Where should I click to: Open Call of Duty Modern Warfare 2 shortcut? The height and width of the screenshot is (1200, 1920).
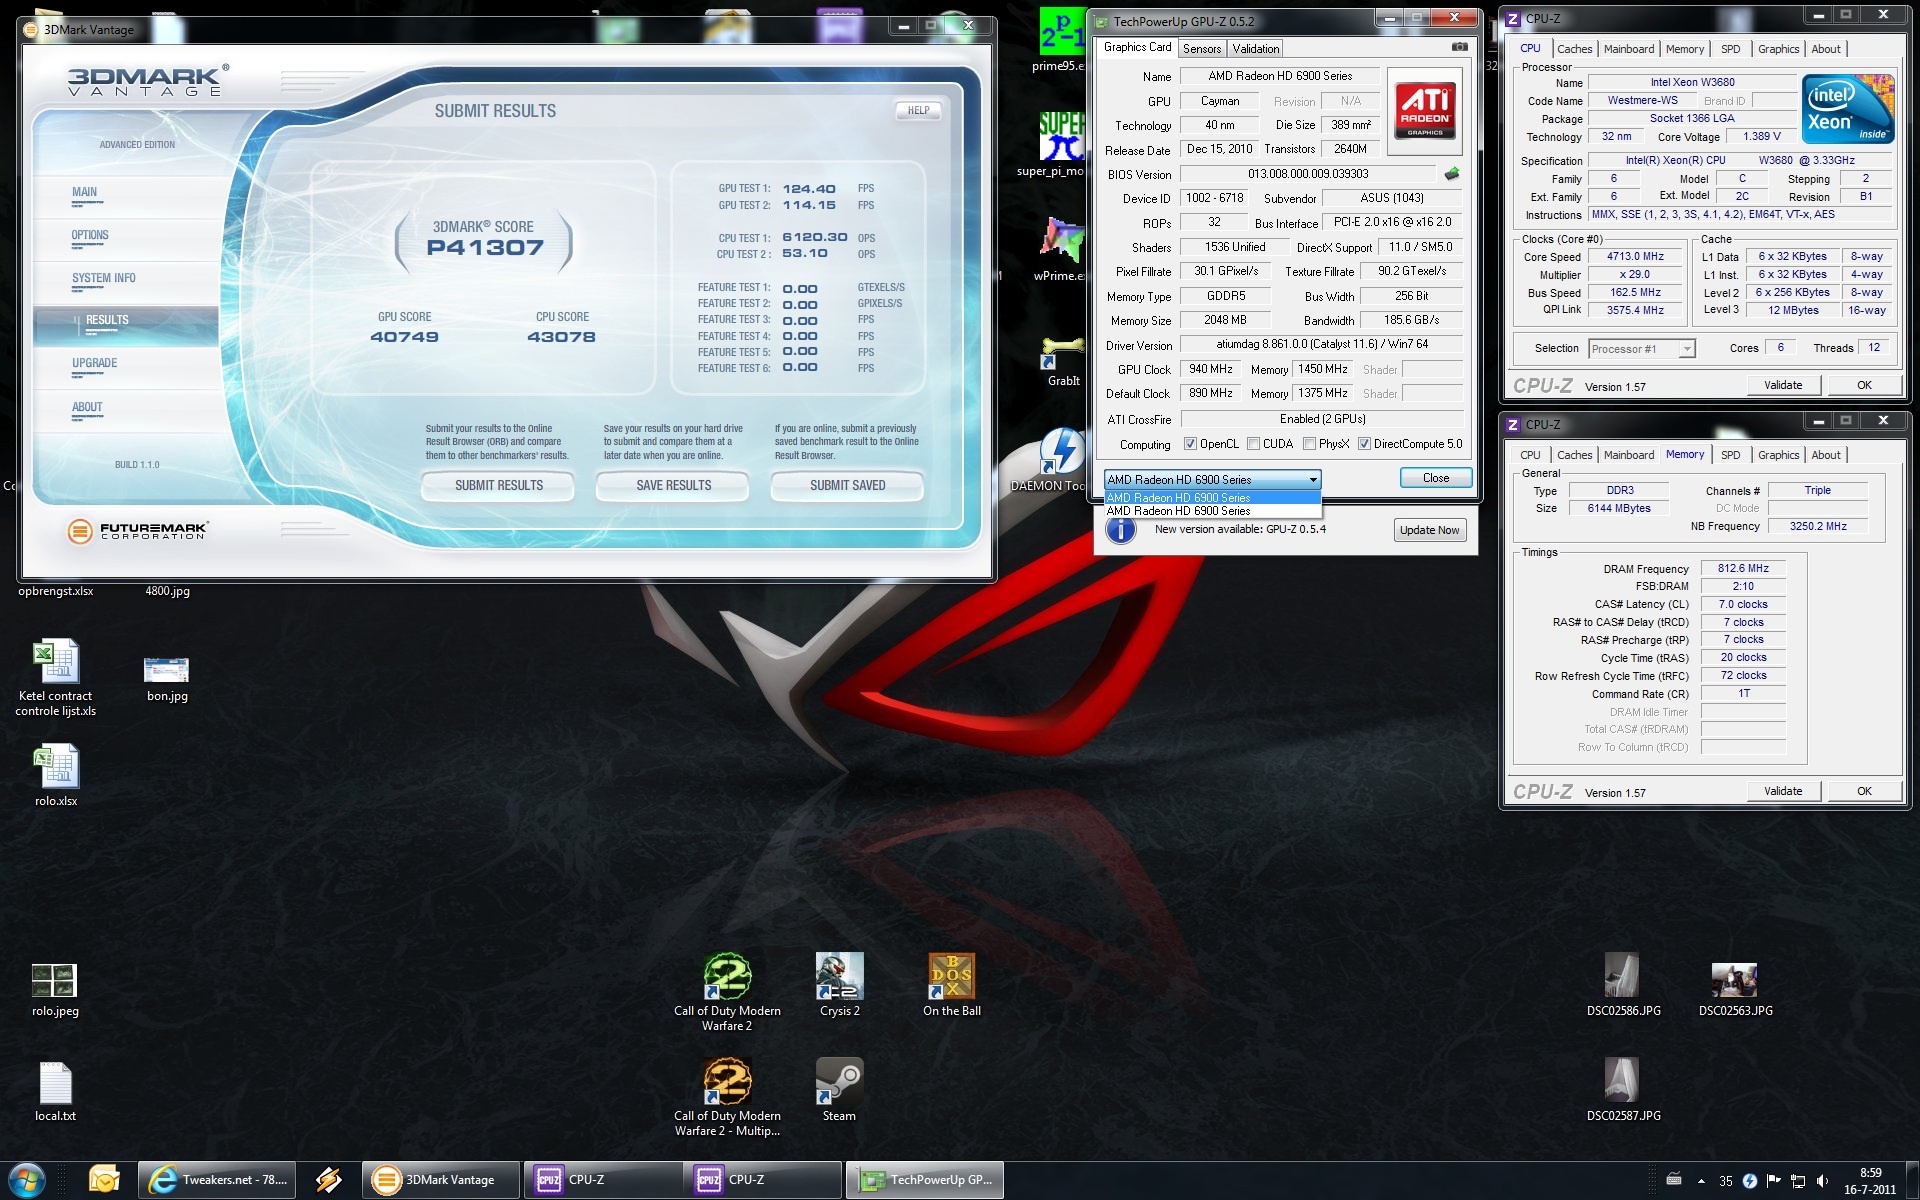tap(727, 992)
